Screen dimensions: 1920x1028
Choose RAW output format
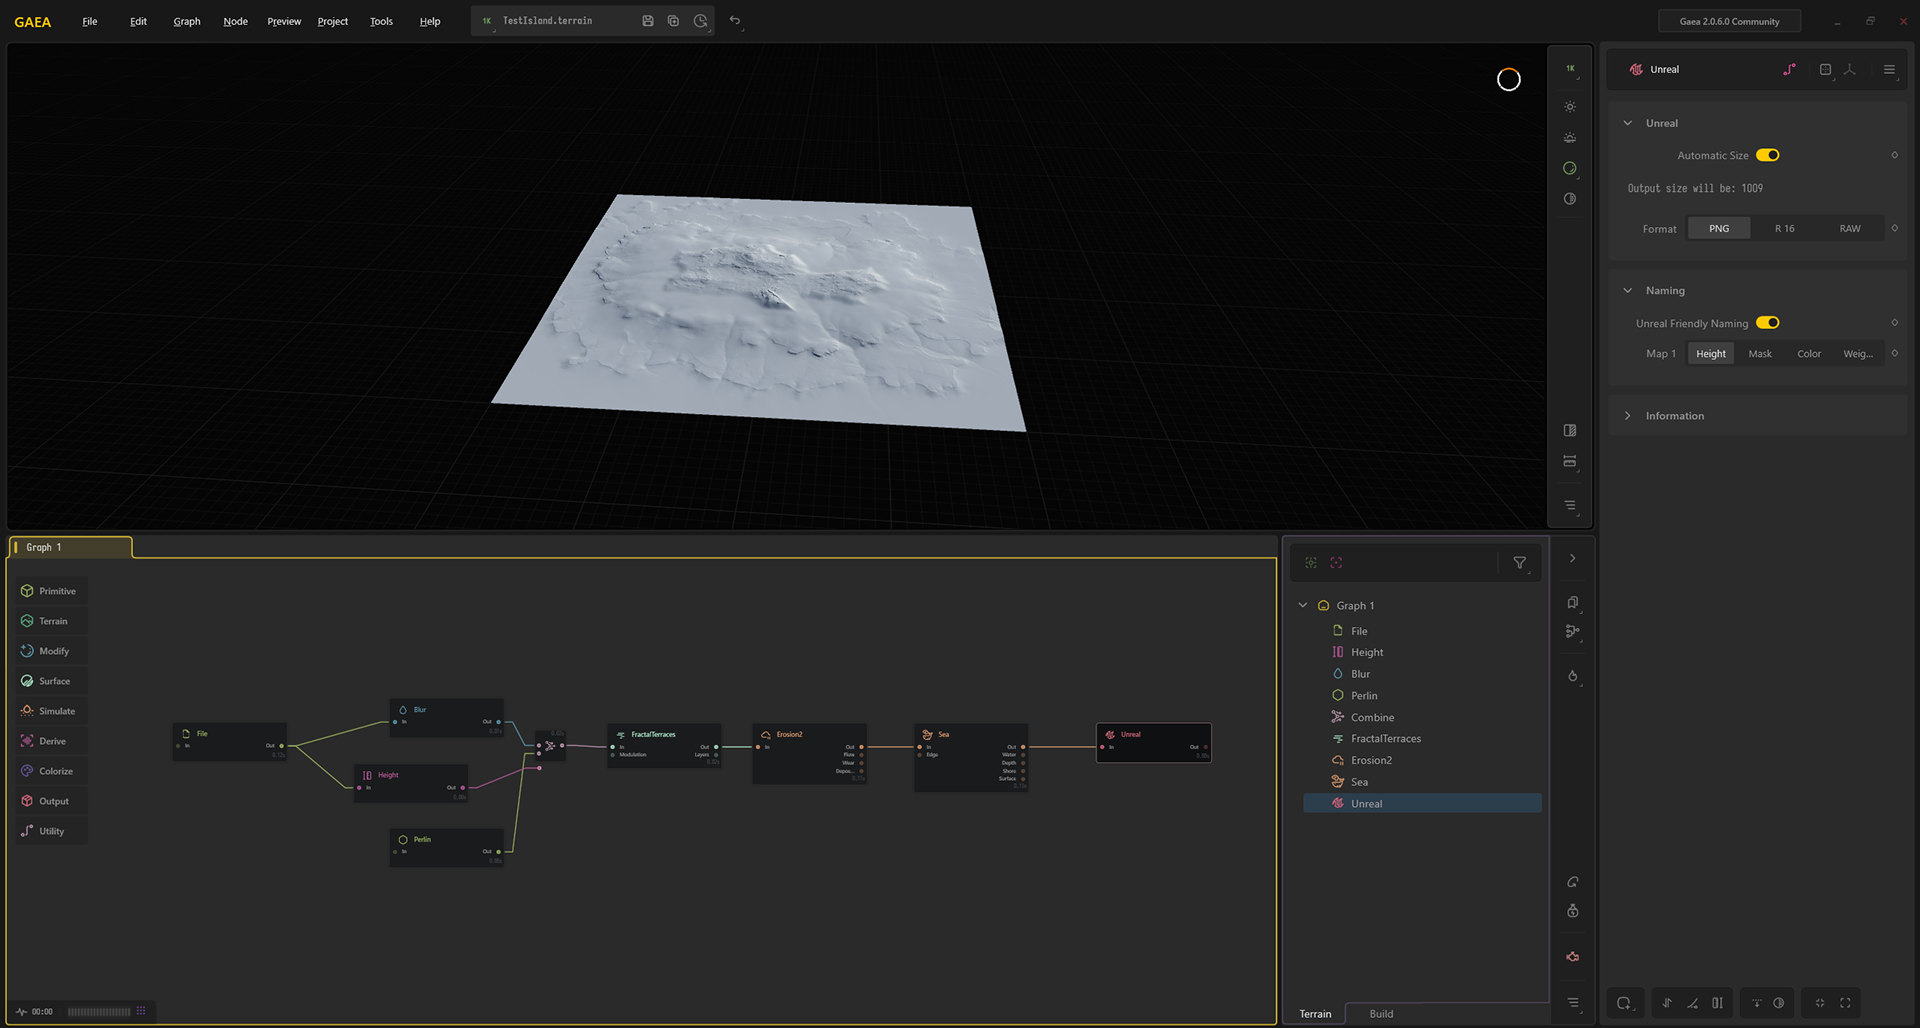tap(1849, 229)
